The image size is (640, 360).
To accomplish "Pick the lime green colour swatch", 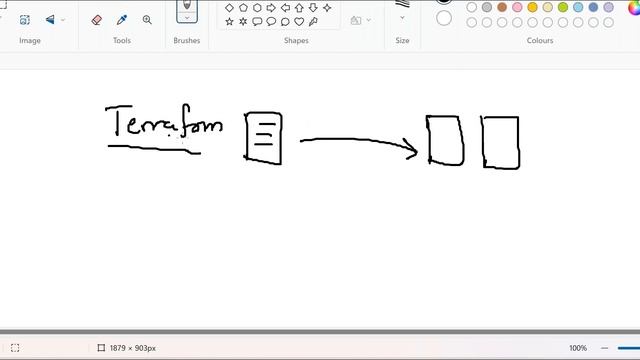I will click(563, 7).
